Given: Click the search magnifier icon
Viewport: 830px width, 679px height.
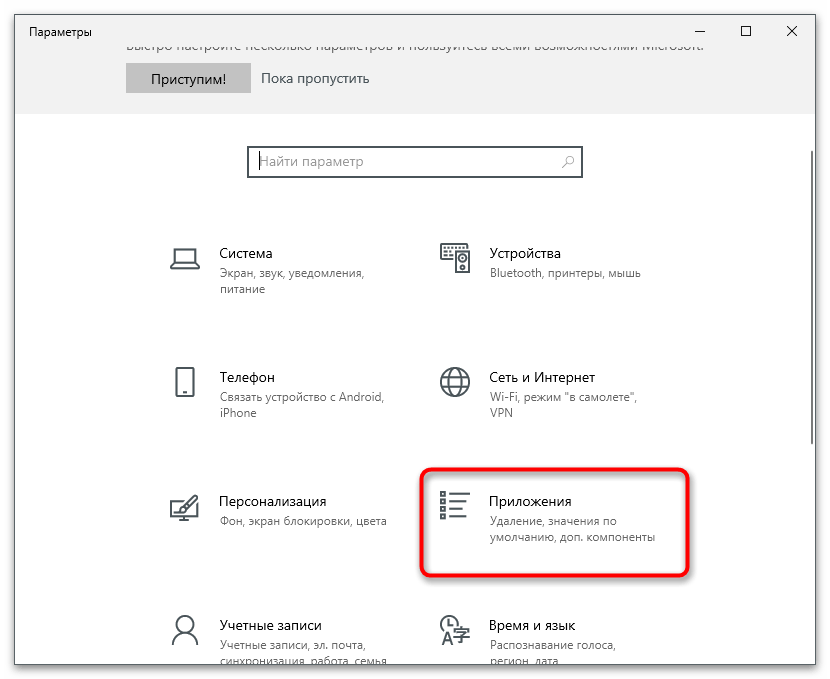Looking at the screenshot, I should pyautogui.click(x=567, y=161).
